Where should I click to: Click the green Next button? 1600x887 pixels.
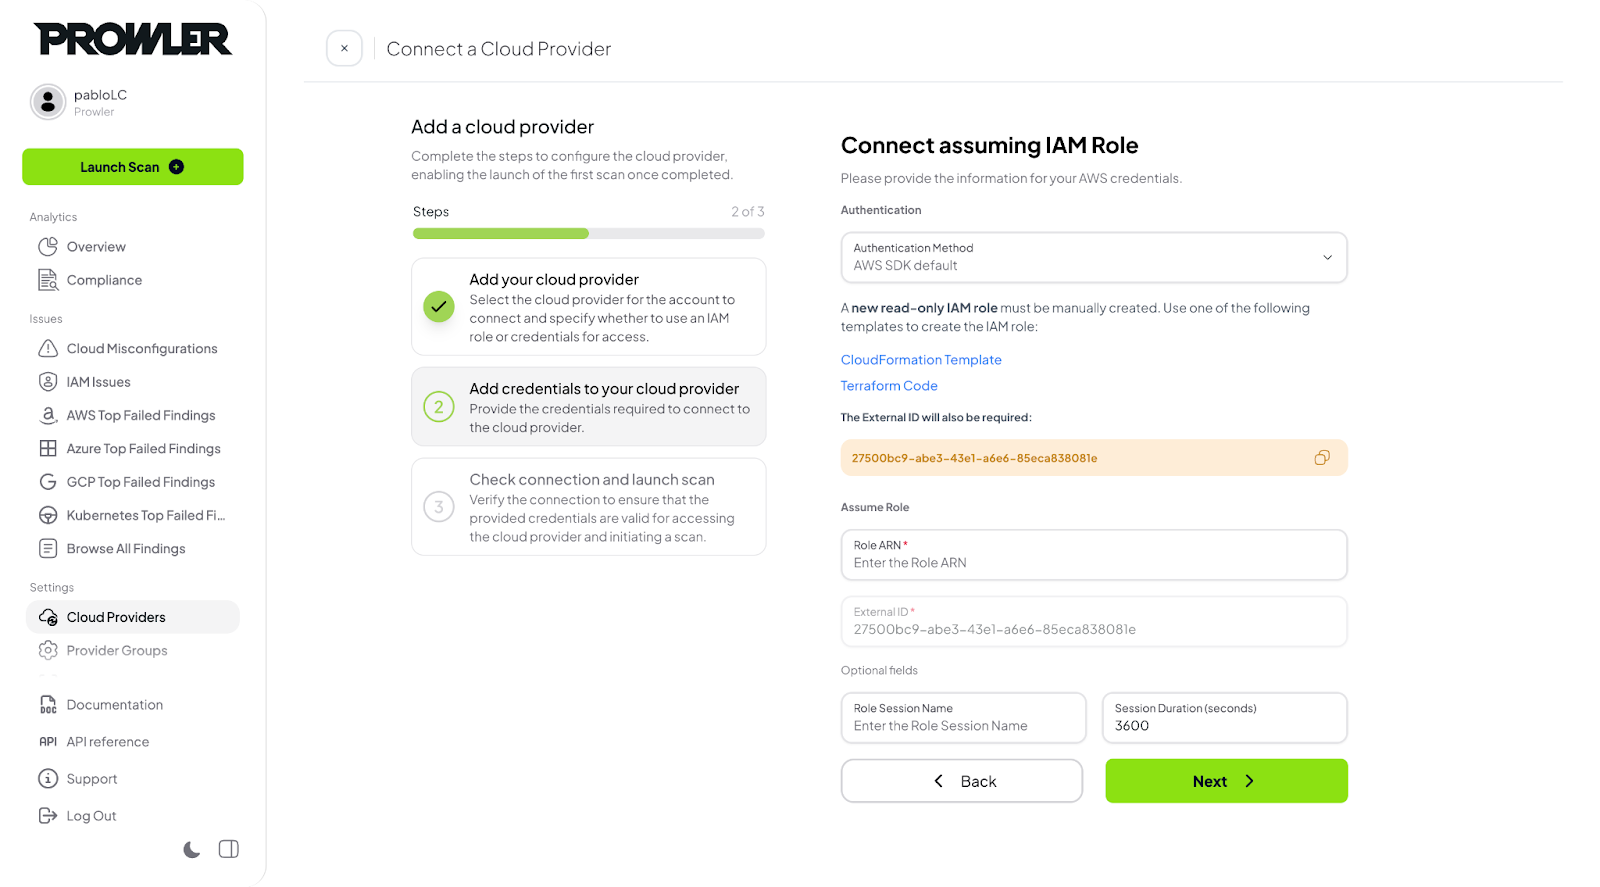click(1226, 781)
